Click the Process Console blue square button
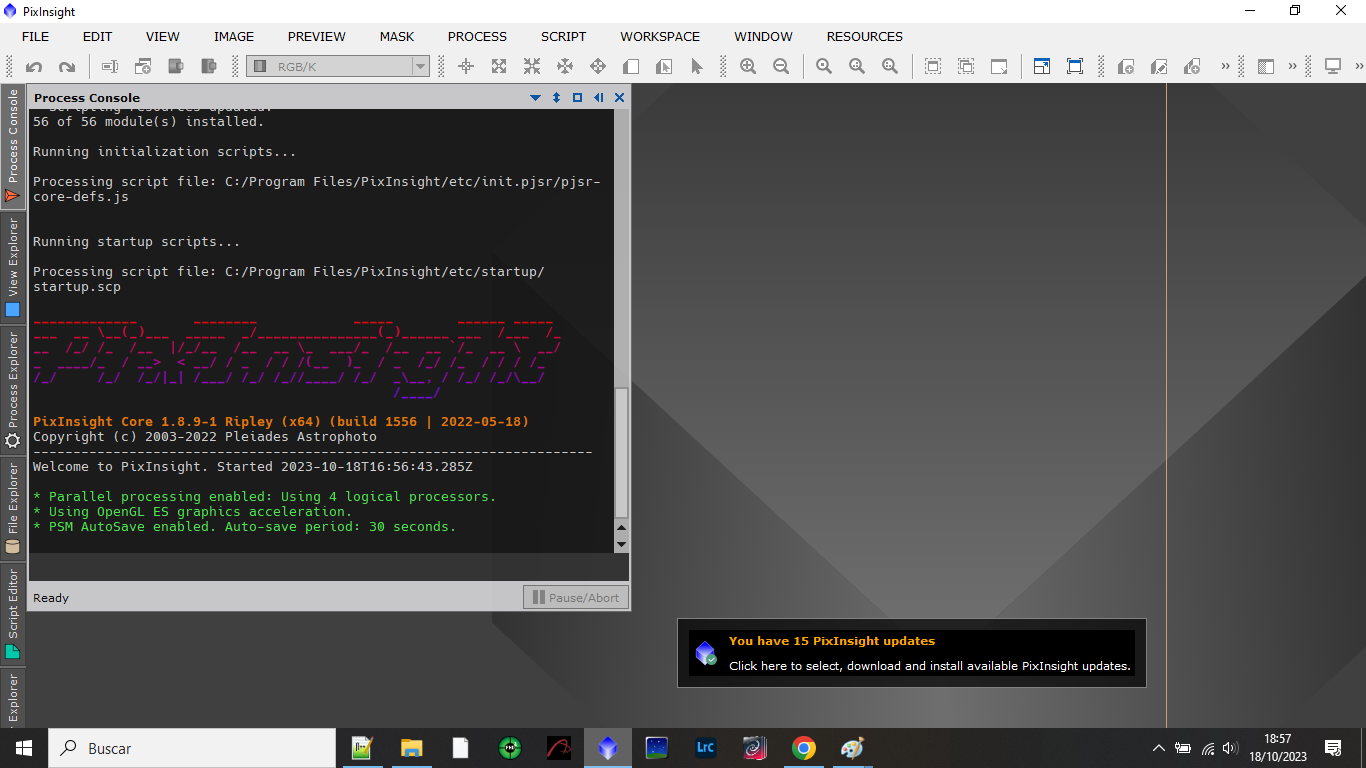Screen dimensions: 1366x768 tap(577, 98)
